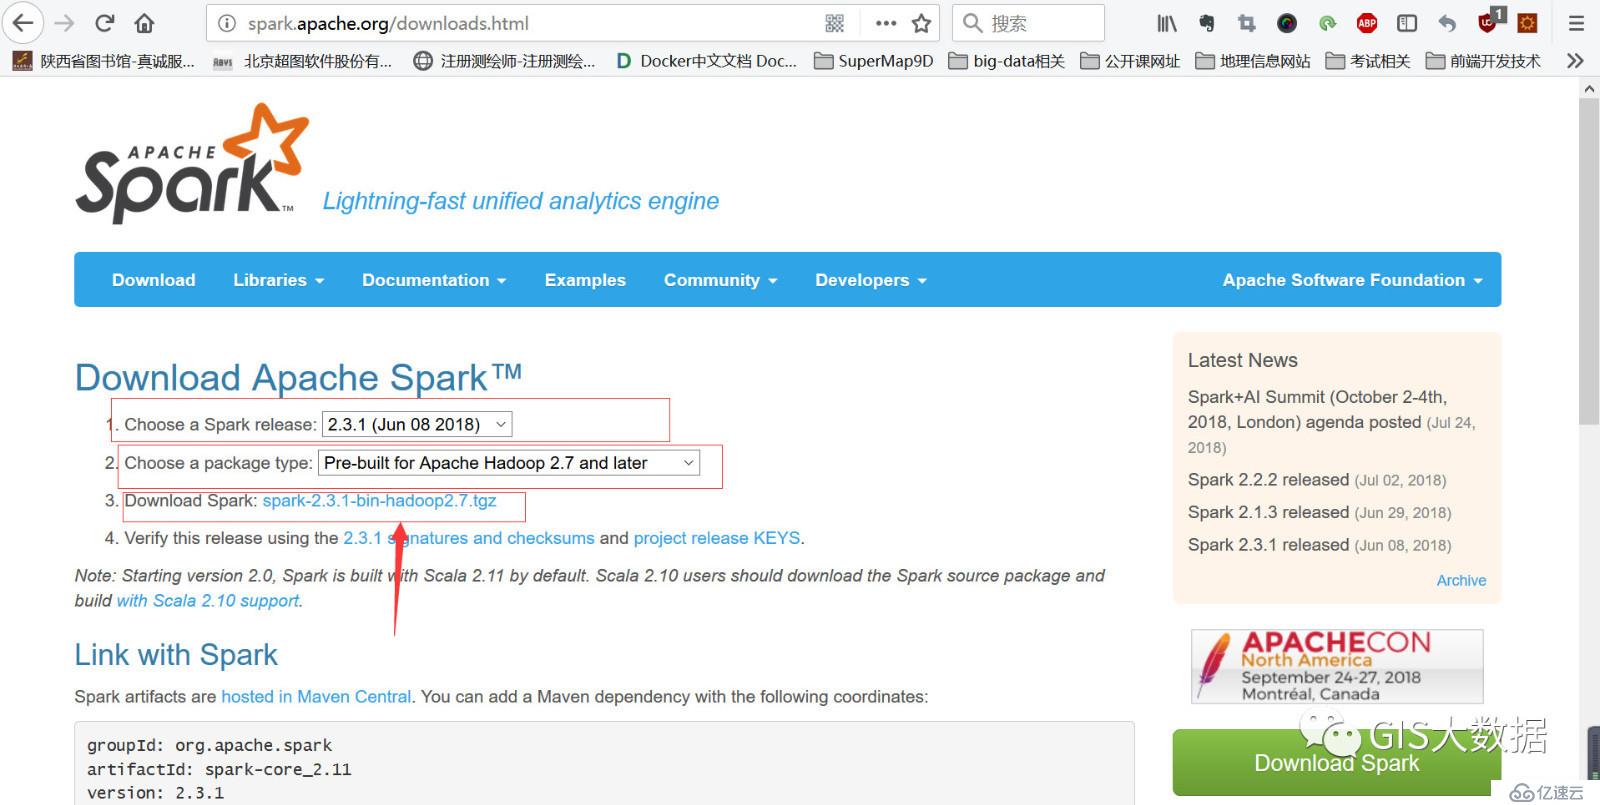This screenshot has height=805, width=1600.
Task: Click the Apache Spark logo
Action: [x=192, y=163]
